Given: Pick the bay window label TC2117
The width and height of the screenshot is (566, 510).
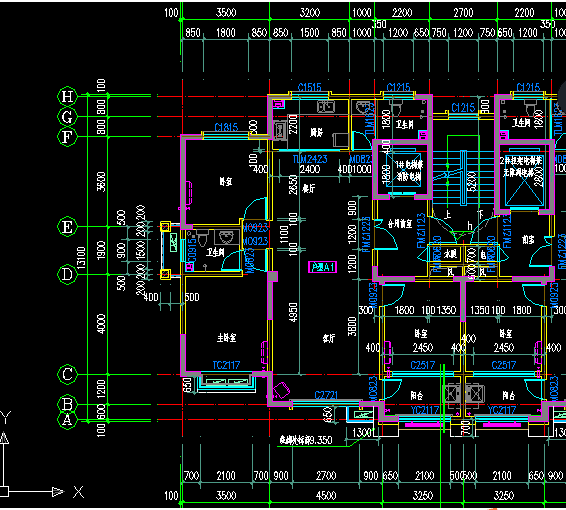Looking at the screenshot, I should point(226,365).
